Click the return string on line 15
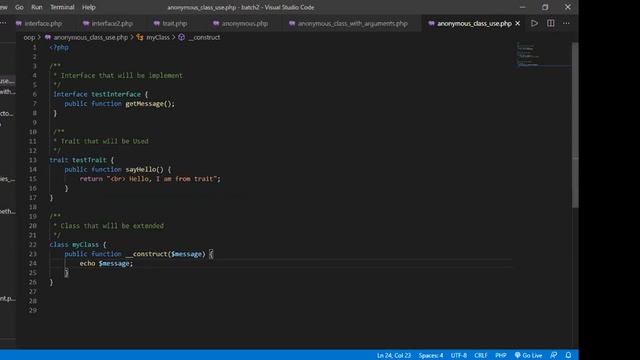Image resolution: width=640 pixels, height=360 pixels. click(x=163, y=179)
